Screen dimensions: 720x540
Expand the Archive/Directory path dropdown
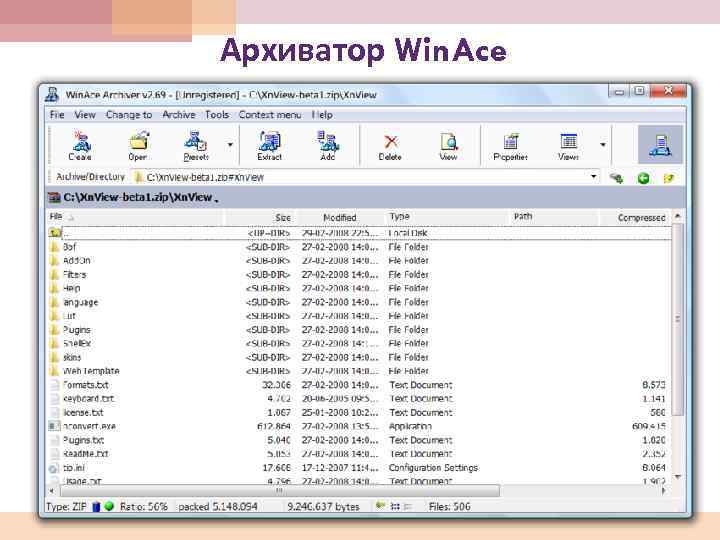click(x=594, y=177)
